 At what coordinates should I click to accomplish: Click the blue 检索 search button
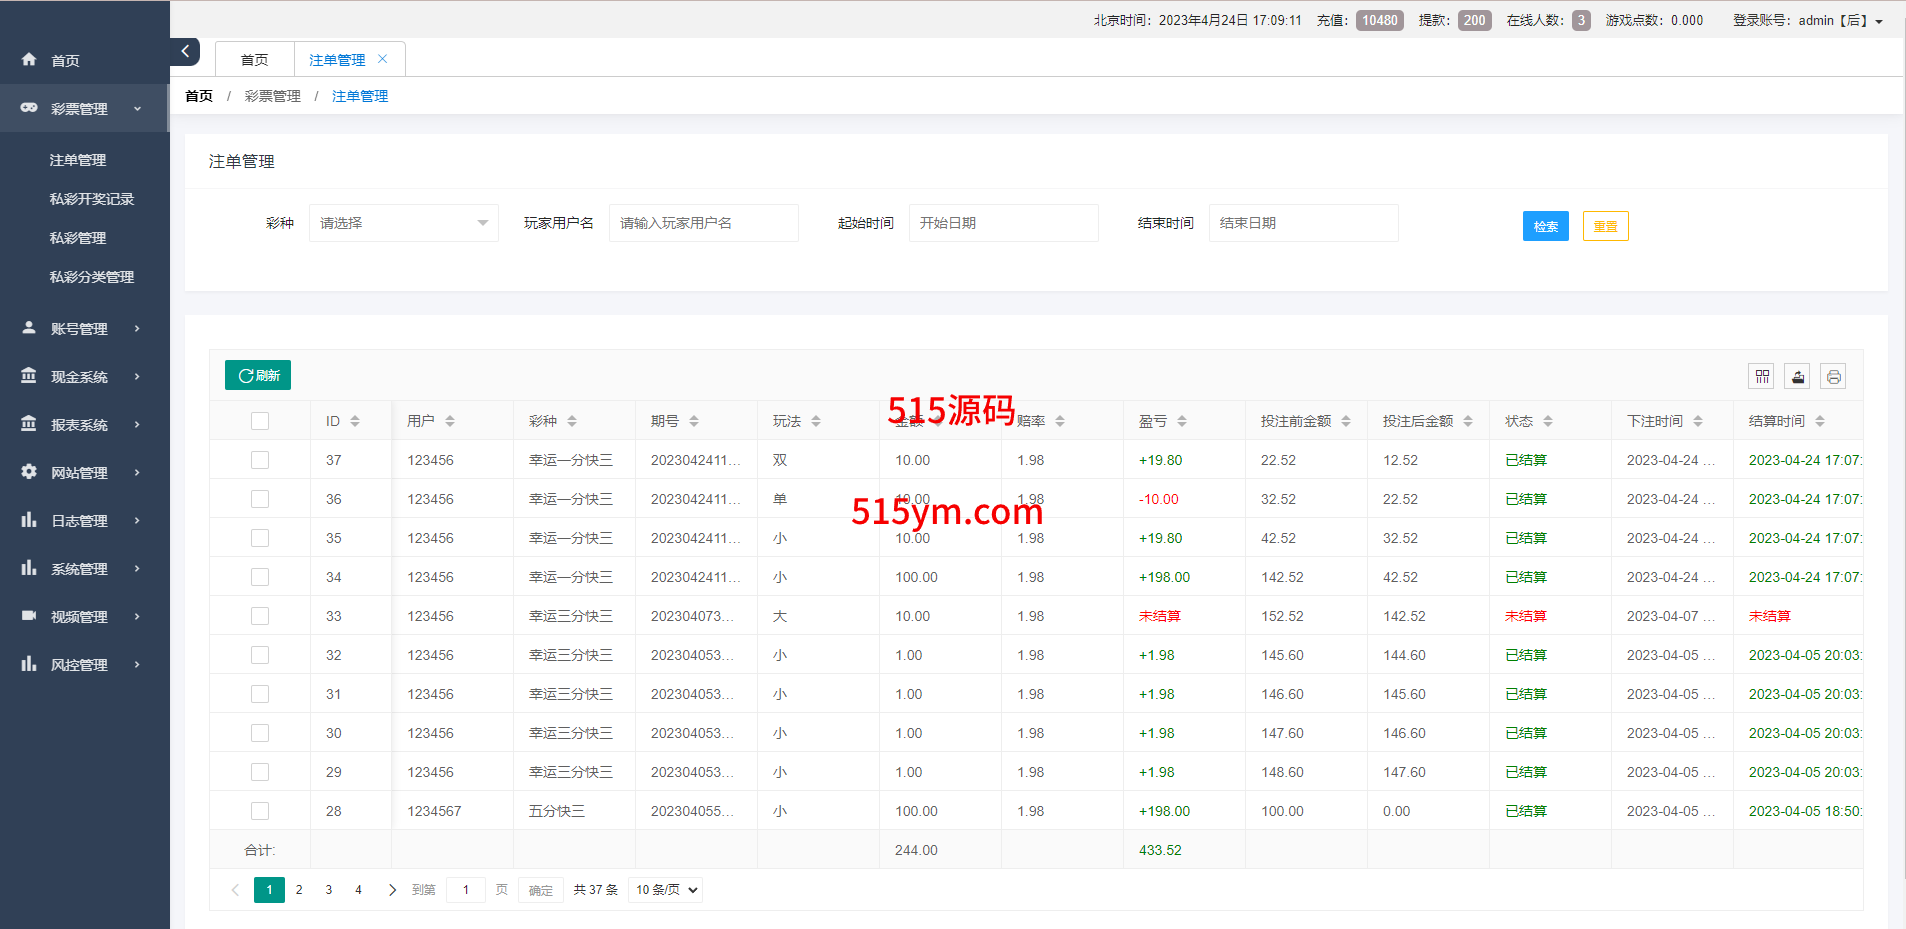point(1545,226)
